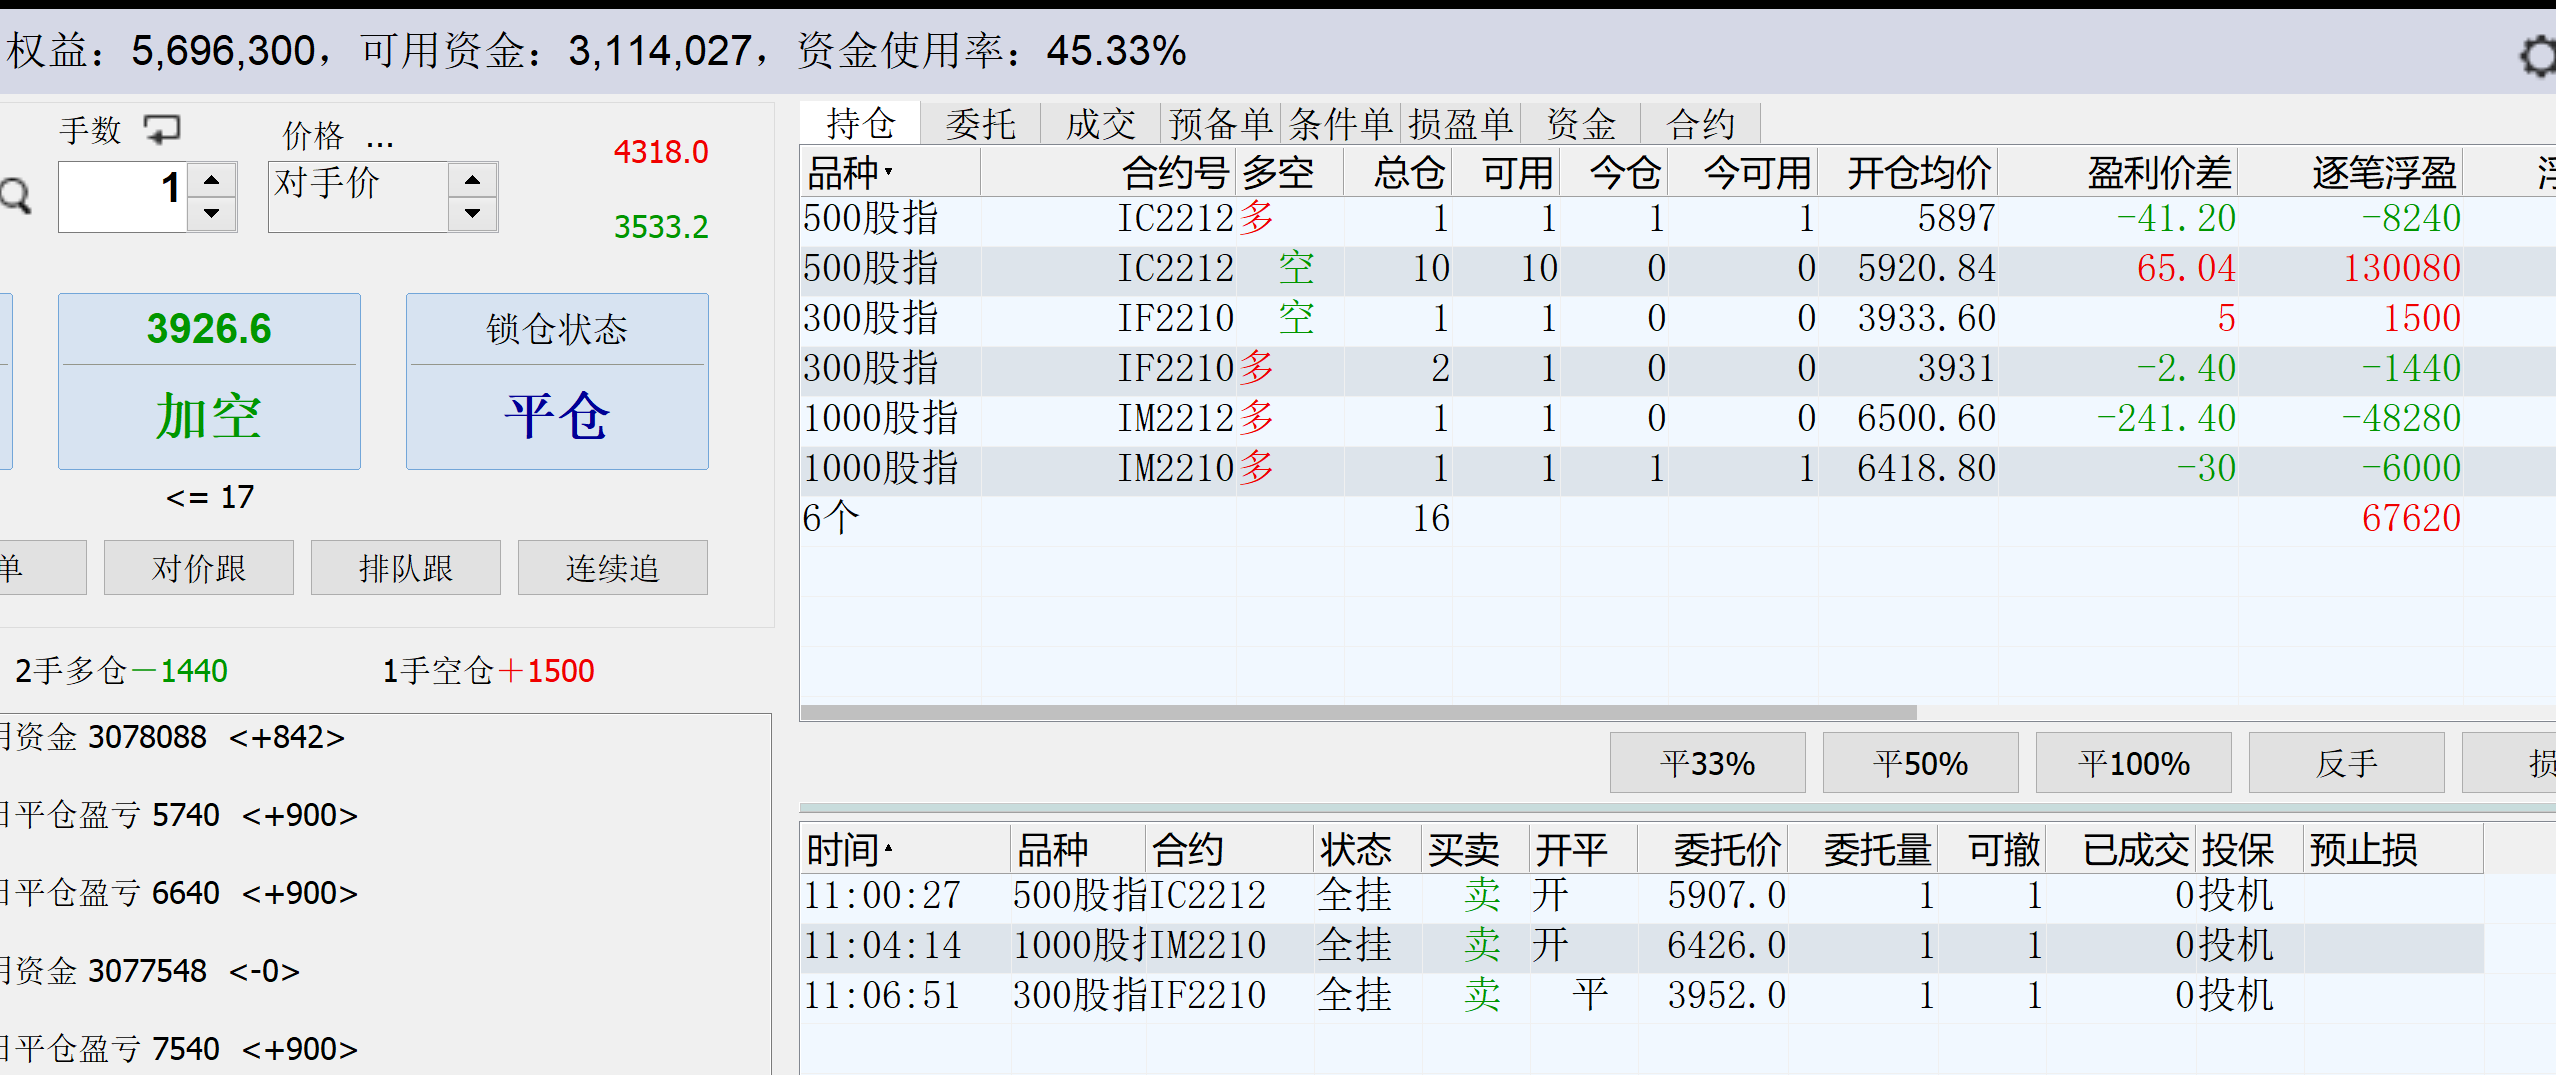Switch to the 条件单 tab

click(1341, 124)
